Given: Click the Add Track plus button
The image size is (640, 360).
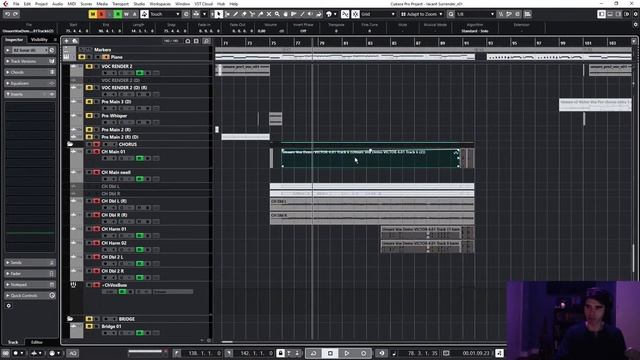Looking at the screenshot, I should [x=66, y=41].
